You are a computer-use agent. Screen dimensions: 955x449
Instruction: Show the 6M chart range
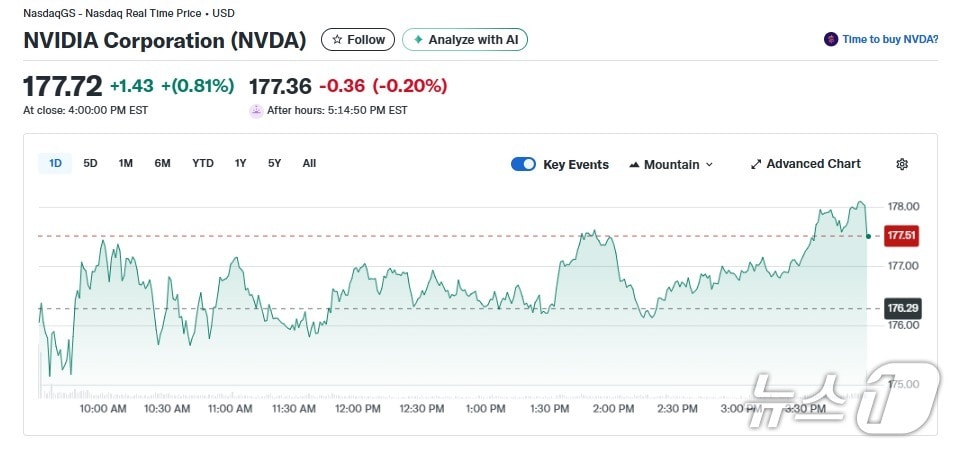162,163
